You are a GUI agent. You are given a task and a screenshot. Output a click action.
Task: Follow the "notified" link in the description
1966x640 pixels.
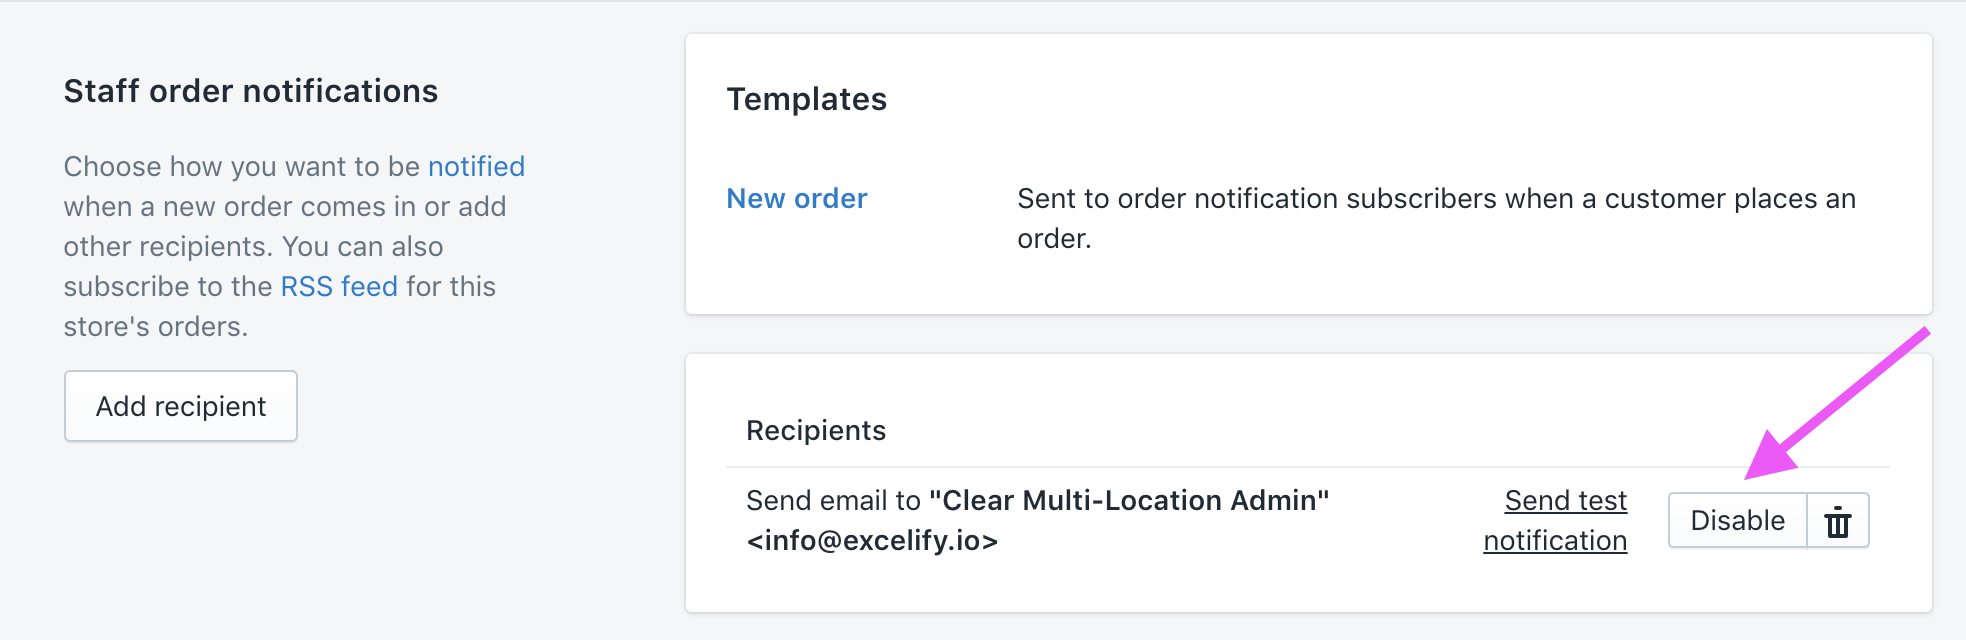tap(476, 167)
